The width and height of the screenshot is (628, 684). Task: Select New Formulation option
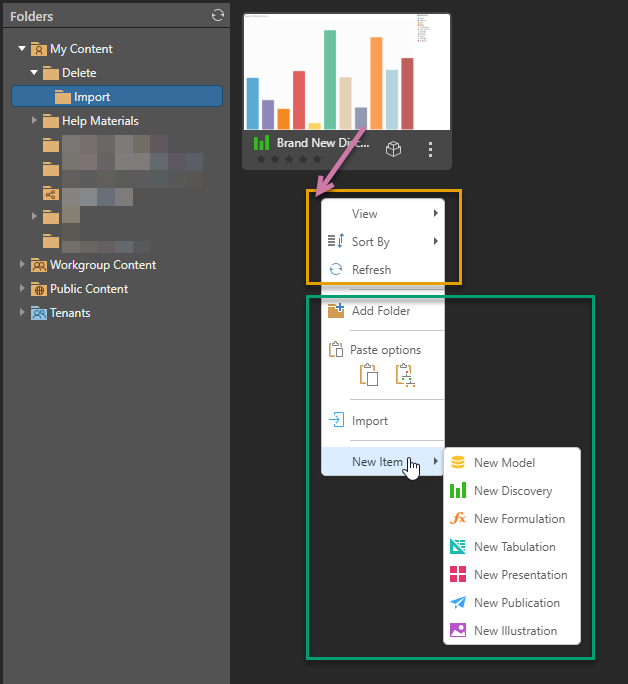519,519
